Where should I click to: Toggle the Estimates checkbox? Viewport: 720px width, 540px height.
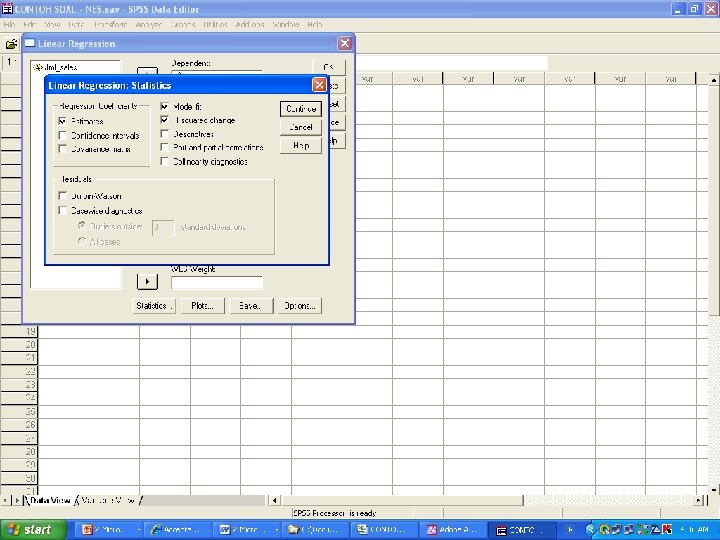pos(62,121)
